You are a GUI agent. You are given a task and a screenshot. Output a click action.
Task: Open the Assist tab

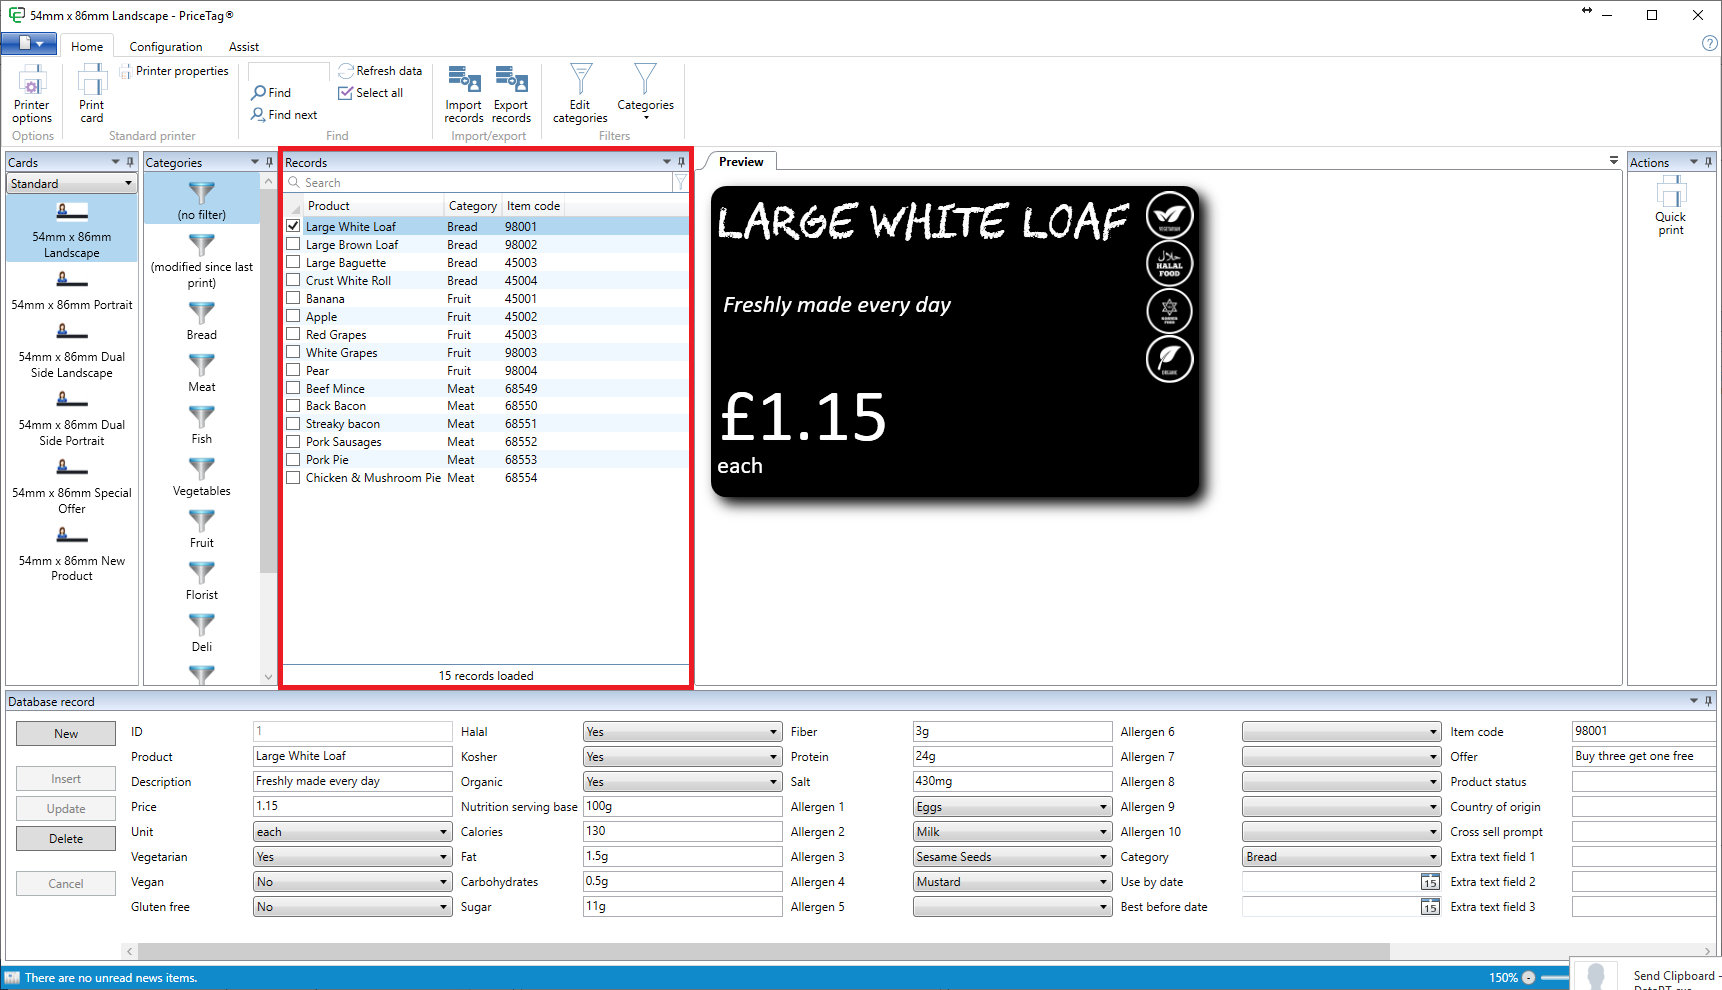coord(243,46)
